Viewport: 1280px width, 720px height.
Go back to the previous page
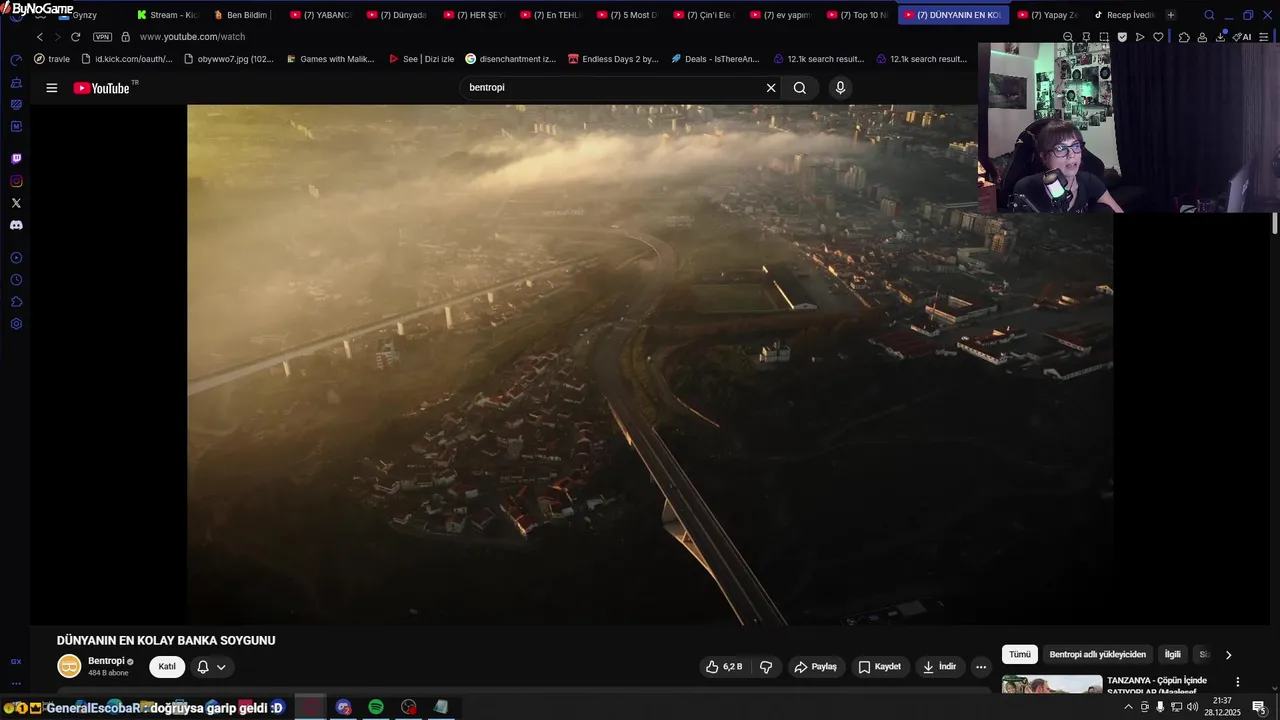pos(40,37)
